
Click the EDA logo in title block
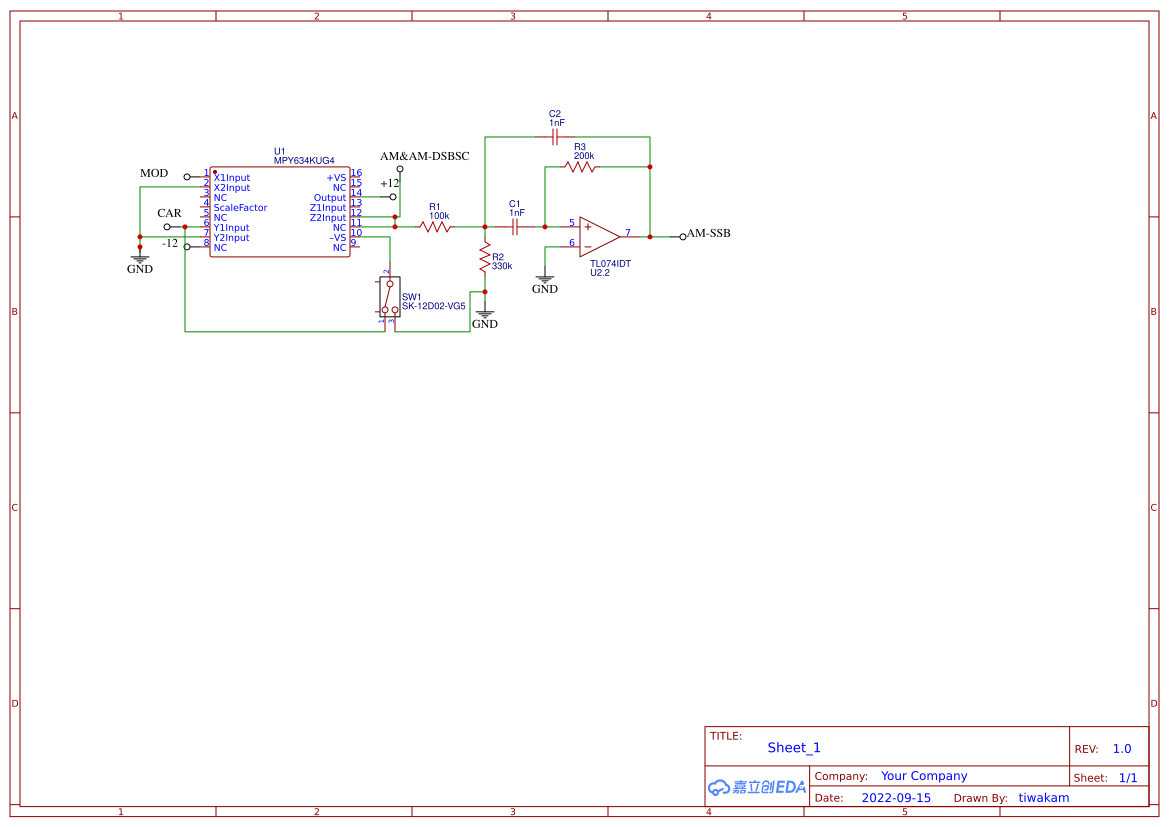click(757, 787)
